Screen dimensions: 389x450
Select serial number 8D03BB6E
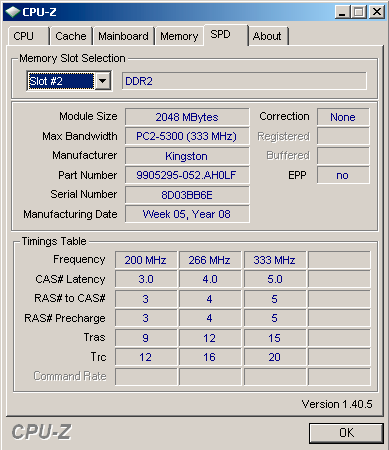pos(187,195)
